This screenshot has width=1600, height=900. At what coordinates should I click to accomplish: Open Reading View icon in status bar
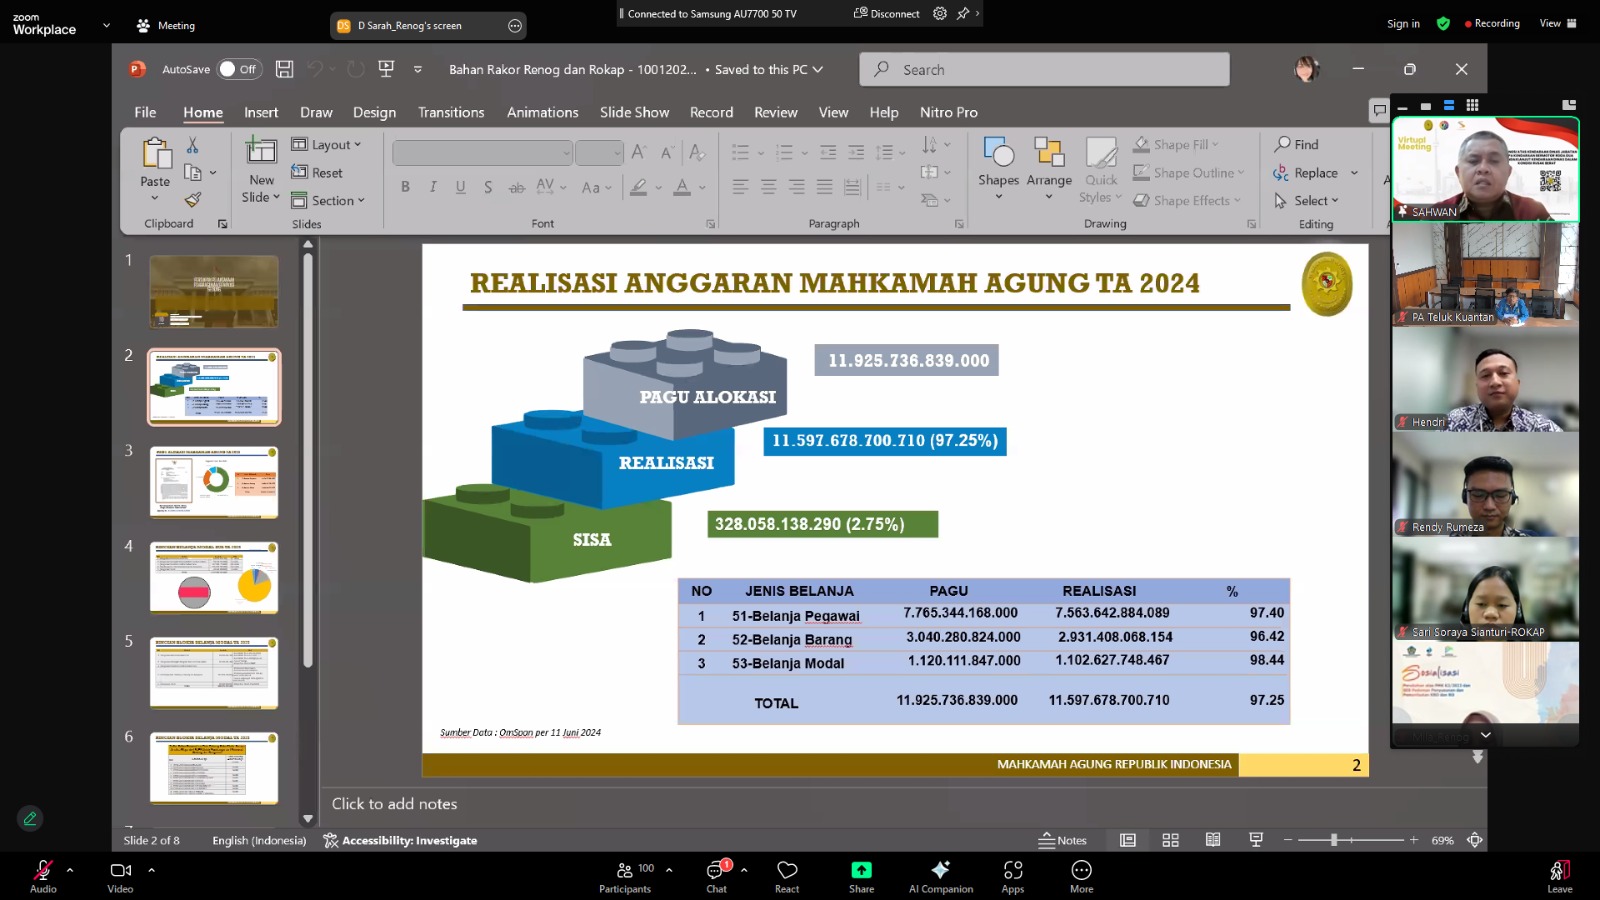1213,840
